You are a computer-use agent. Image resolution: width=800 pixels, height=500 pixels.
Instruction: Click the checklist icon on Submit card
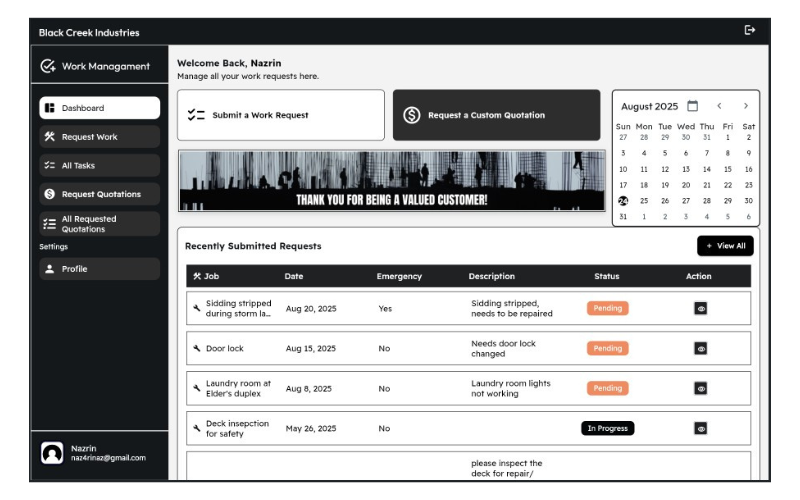pos(196,115)
